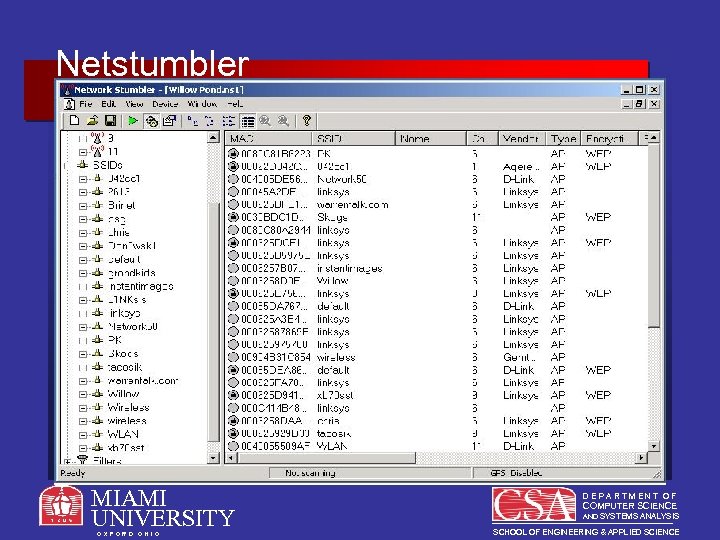Click the lock icon on tacosik row
The height and width of the screenshot is (540, 720).
(x=233, y=433)
